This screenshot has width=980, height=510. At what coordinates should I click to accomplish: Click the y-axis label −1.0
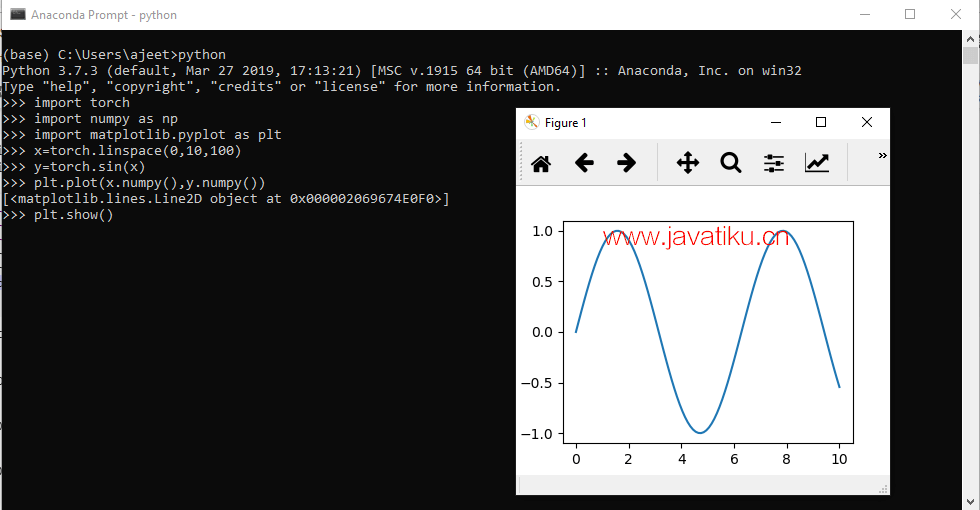[538, 434]
